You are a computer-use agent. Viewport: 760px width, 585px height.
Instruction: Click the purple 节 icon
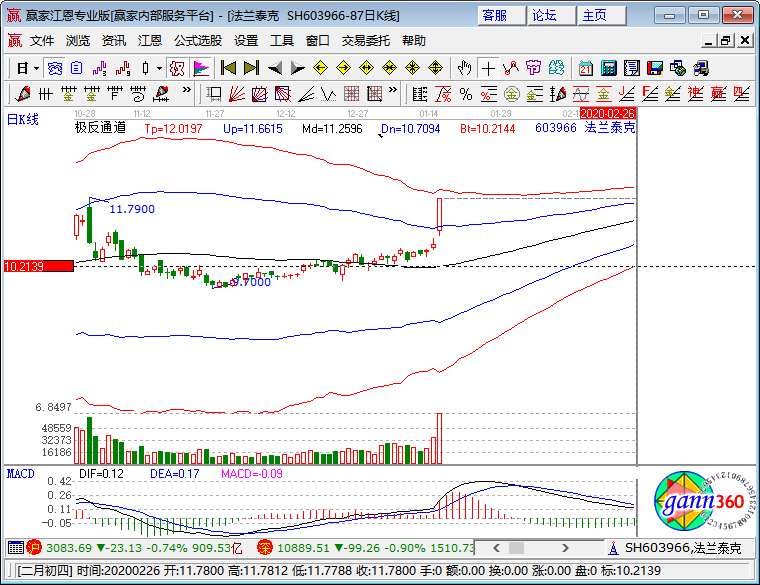534,68
